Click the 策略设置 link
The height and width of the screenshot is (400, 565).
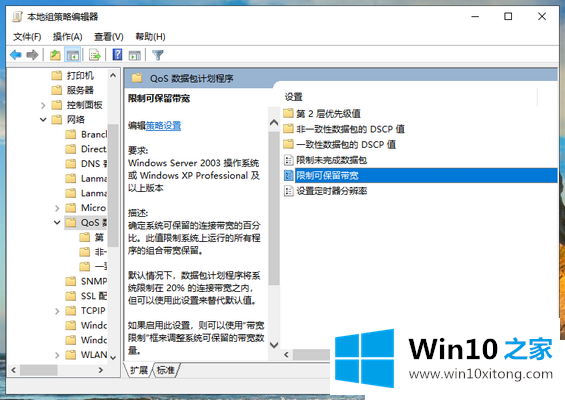(x=163, y=125)
